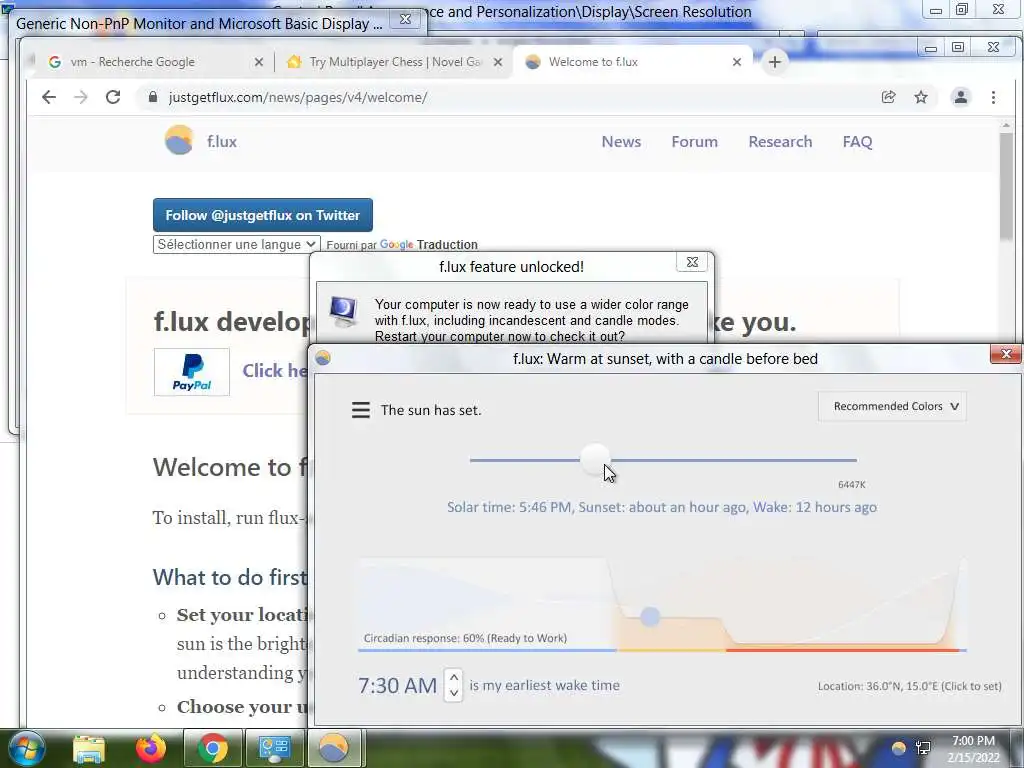Click Follow @justgetflux on Twitter button
This screenshot has height=768, width=1024.
263,215
